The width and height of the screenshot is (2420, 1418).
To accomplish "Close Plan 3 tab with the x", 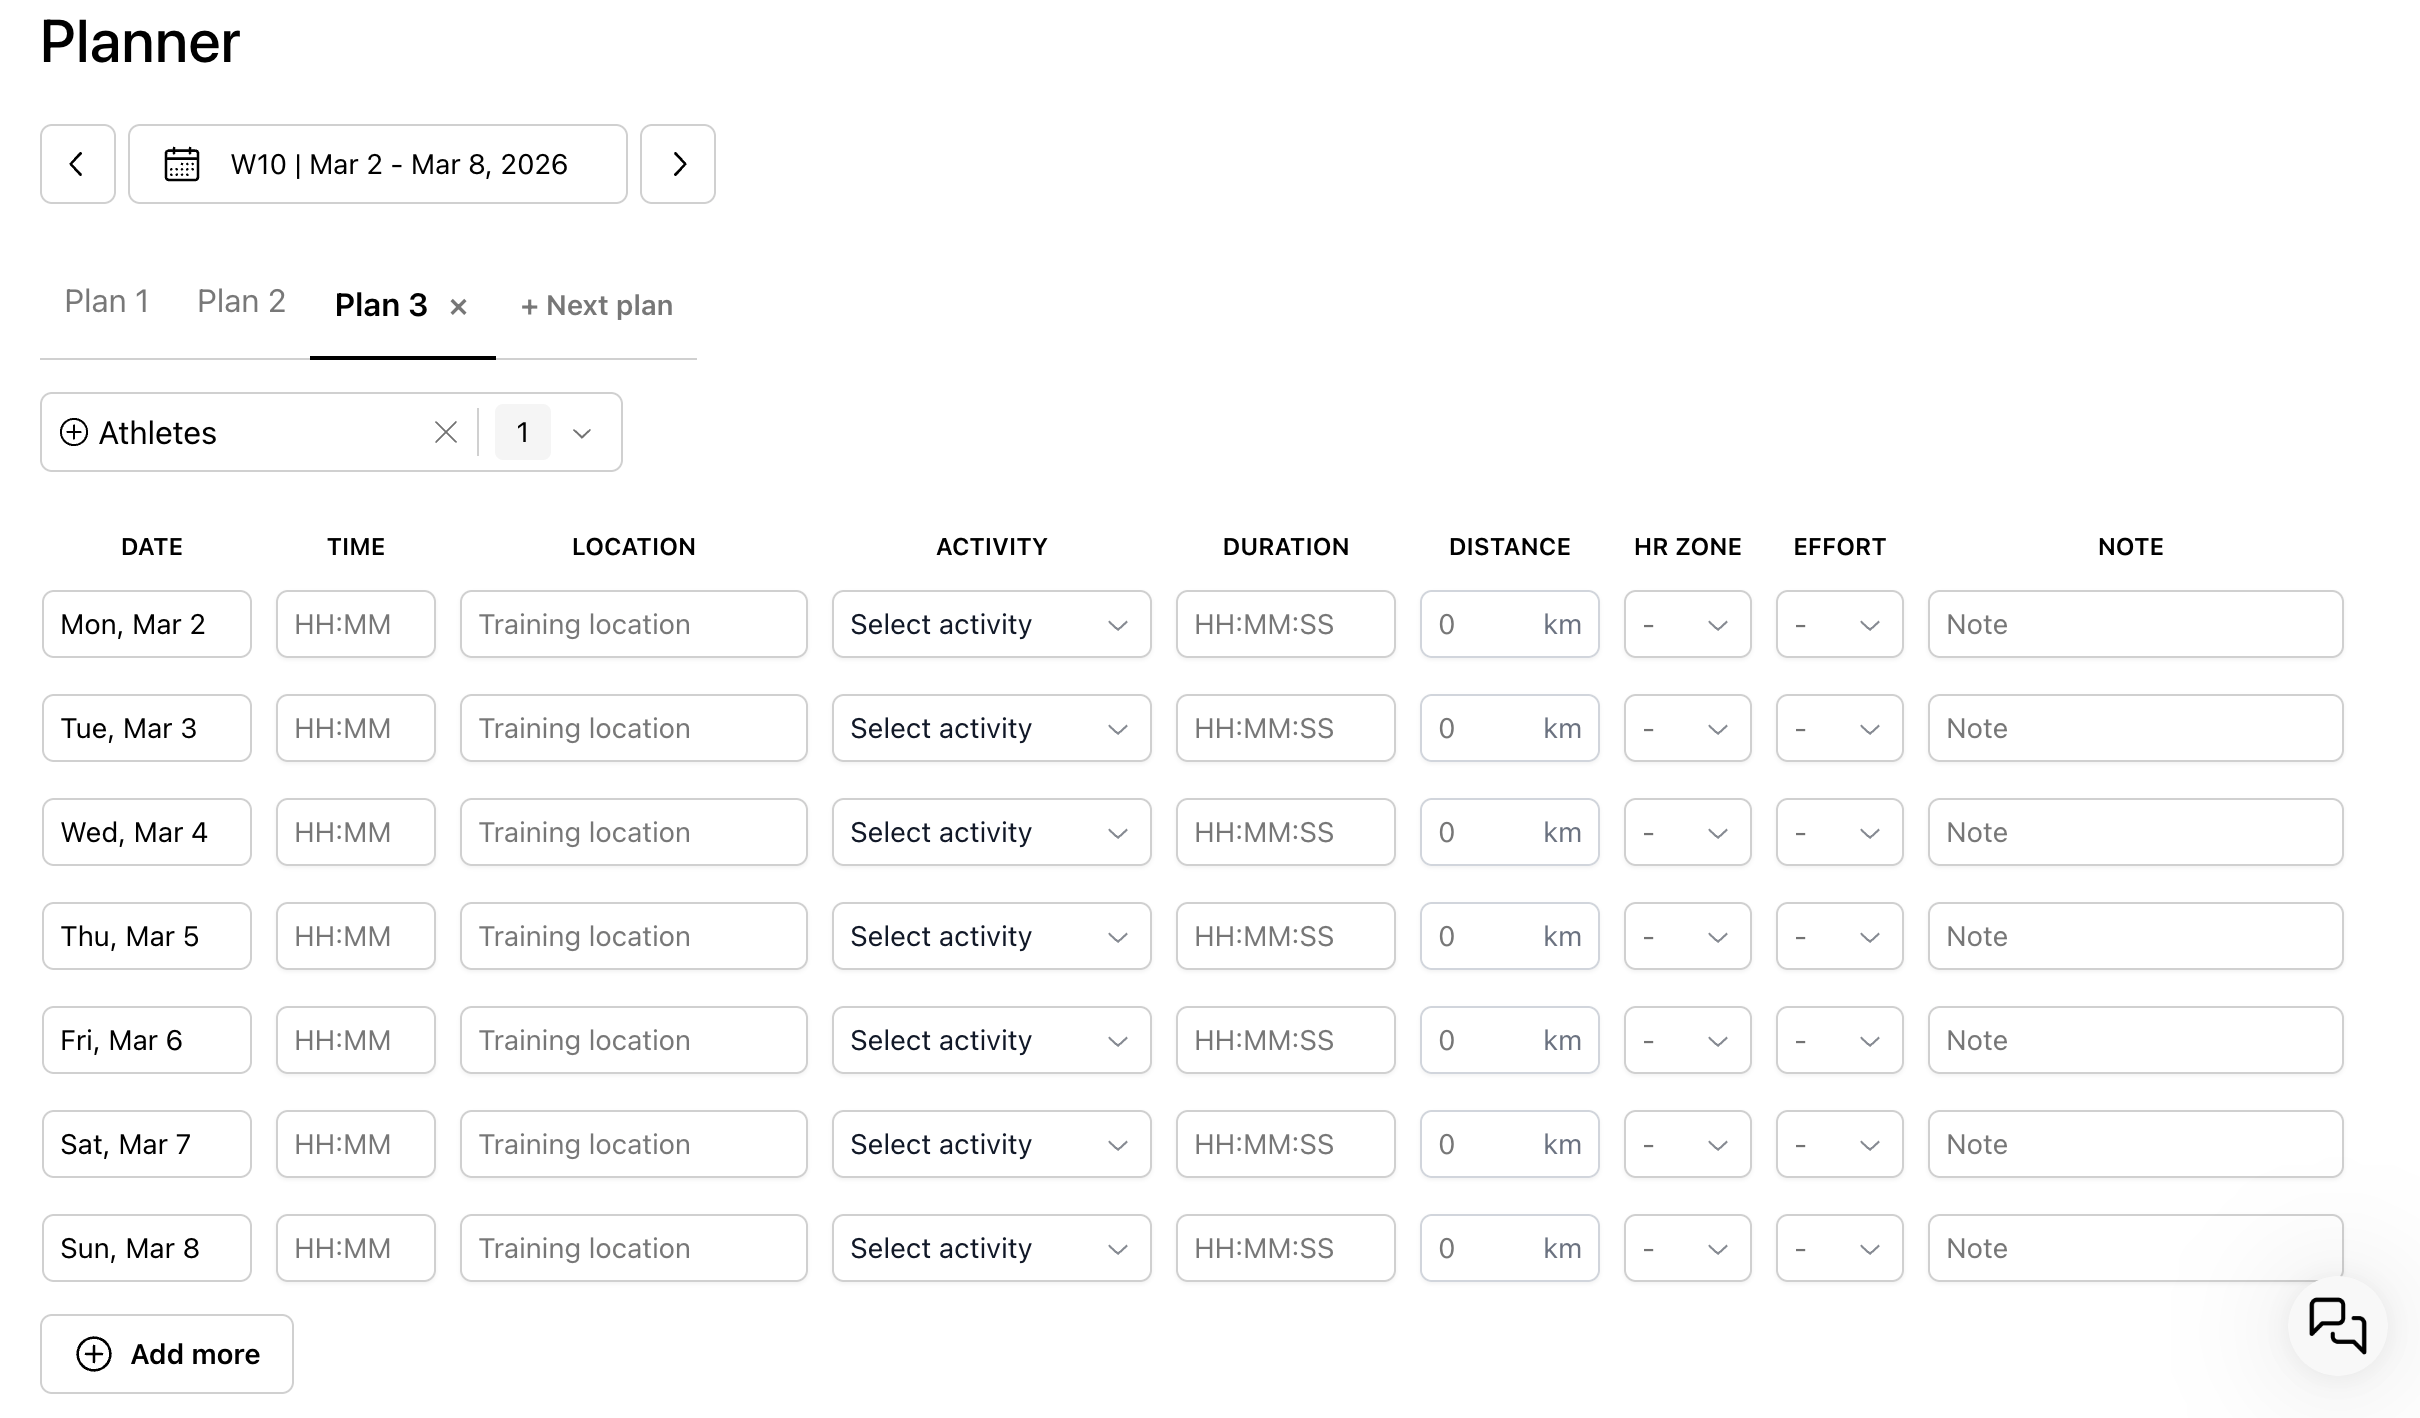I will 458,307.
